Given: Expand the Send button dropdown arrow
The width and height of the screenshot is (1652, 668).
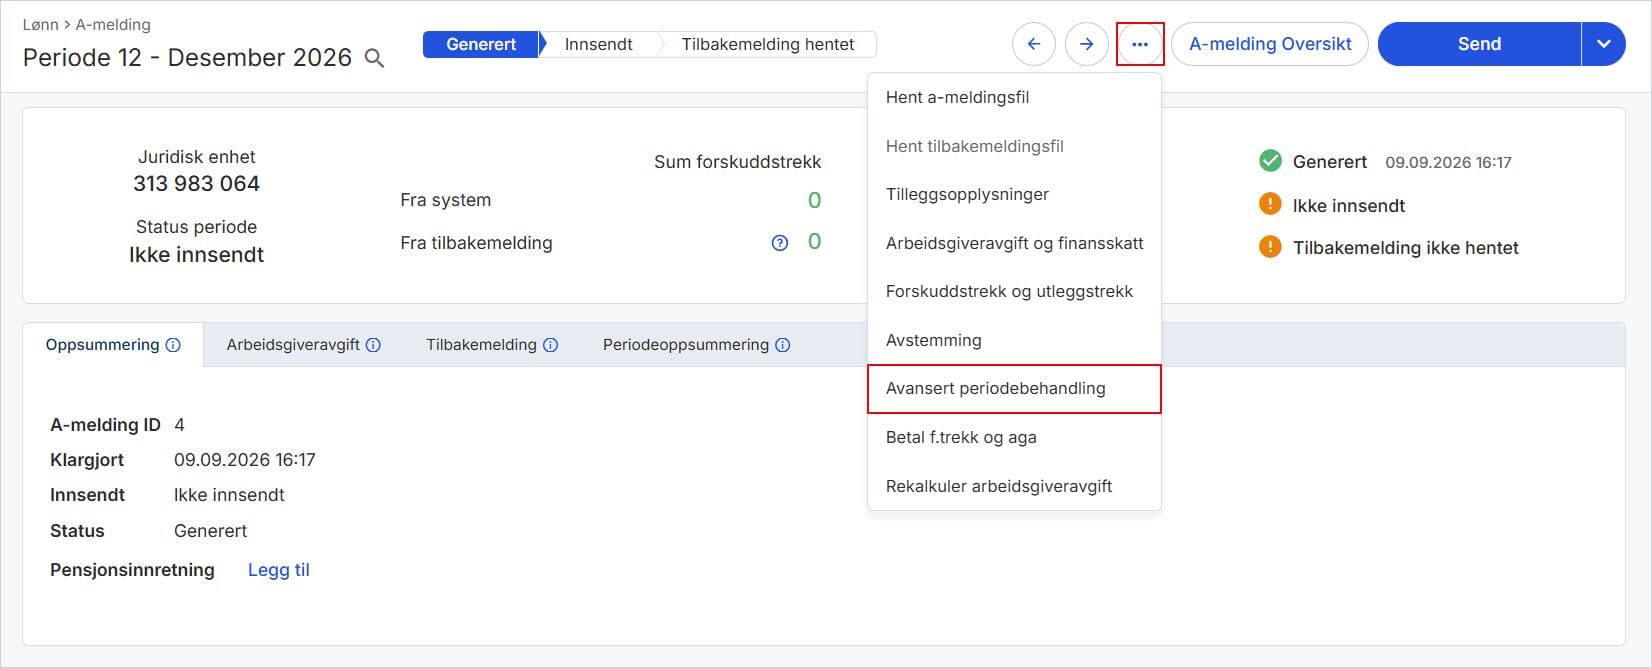Looking at the screenshot, I should (x=1604, y=44).
